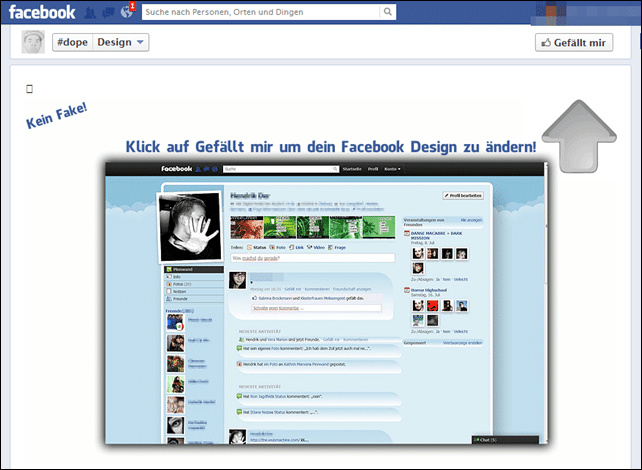This screenshot has height=470, width=642.
Task: Click 'Profil bearbeiten' button in the preview
Action: (x=463, y=196)
